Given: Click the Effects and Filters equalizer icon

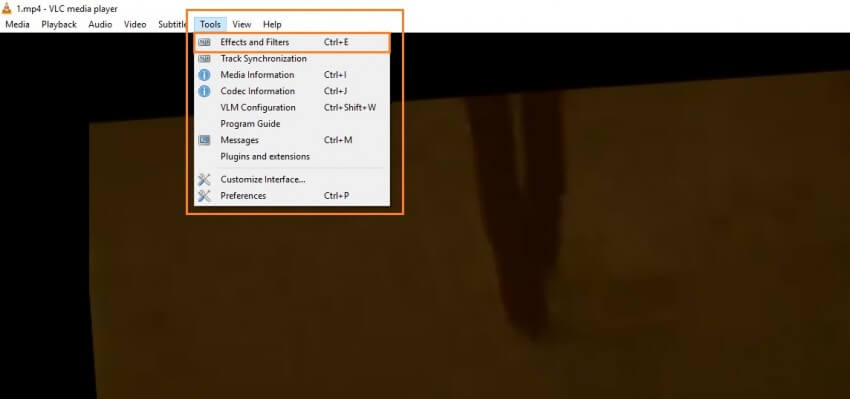Looking at the screenshot, I should coord(204,42).
